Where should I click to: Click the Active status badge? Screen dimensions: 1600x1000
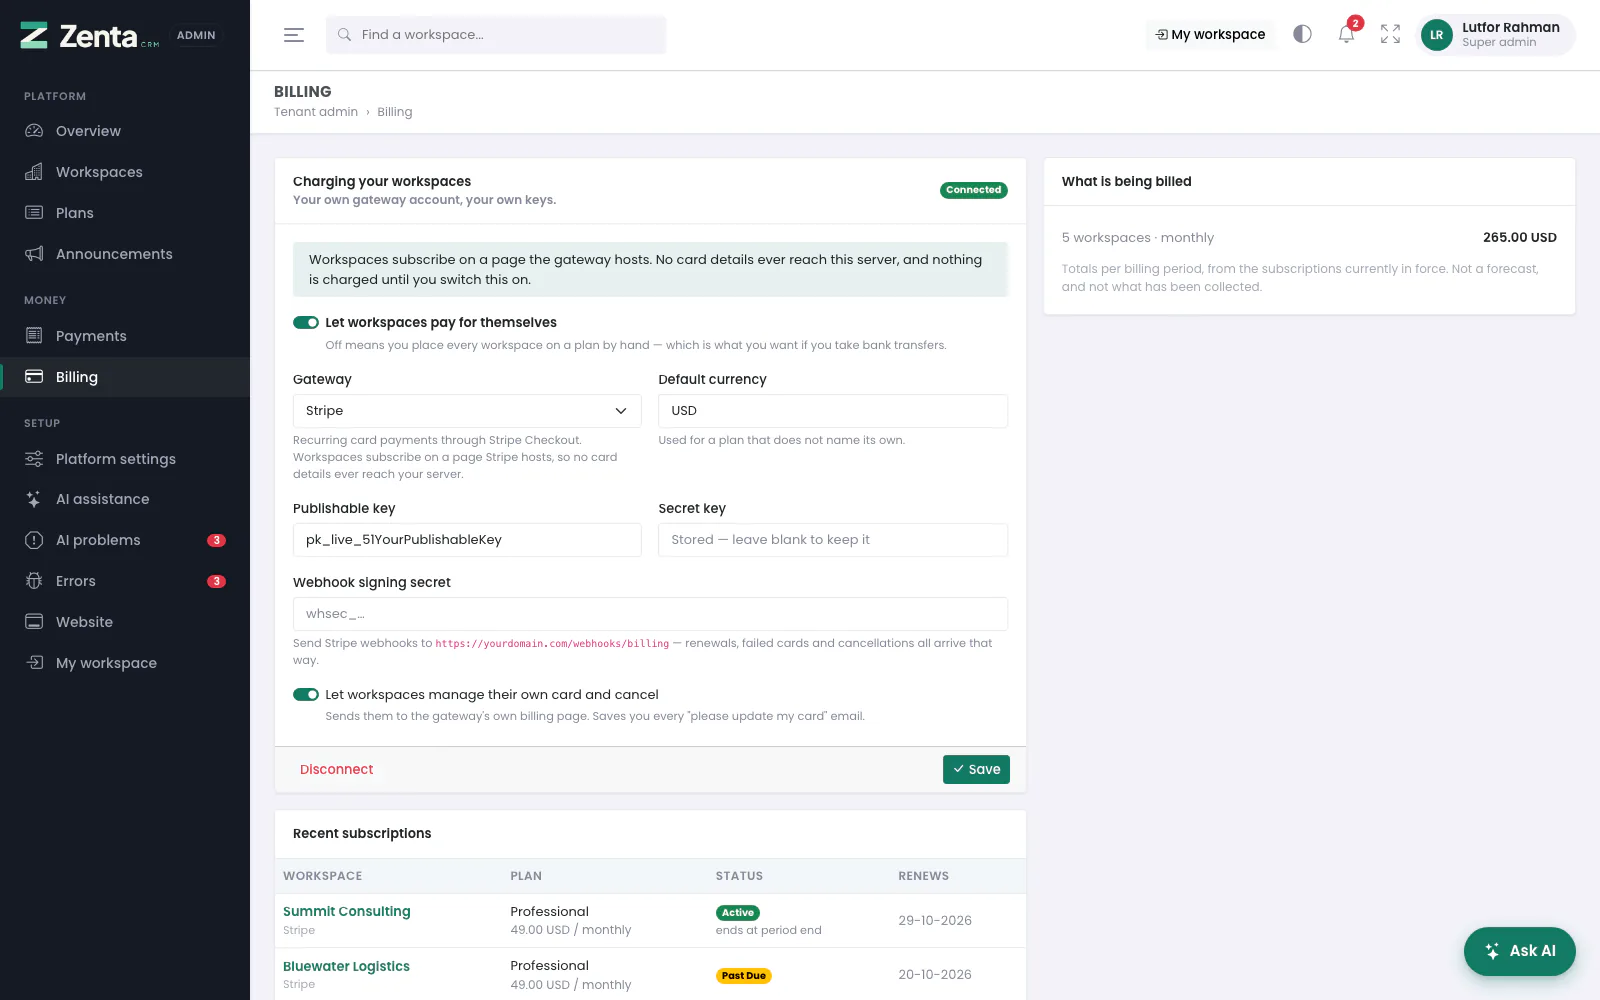[x=738, y=913]
